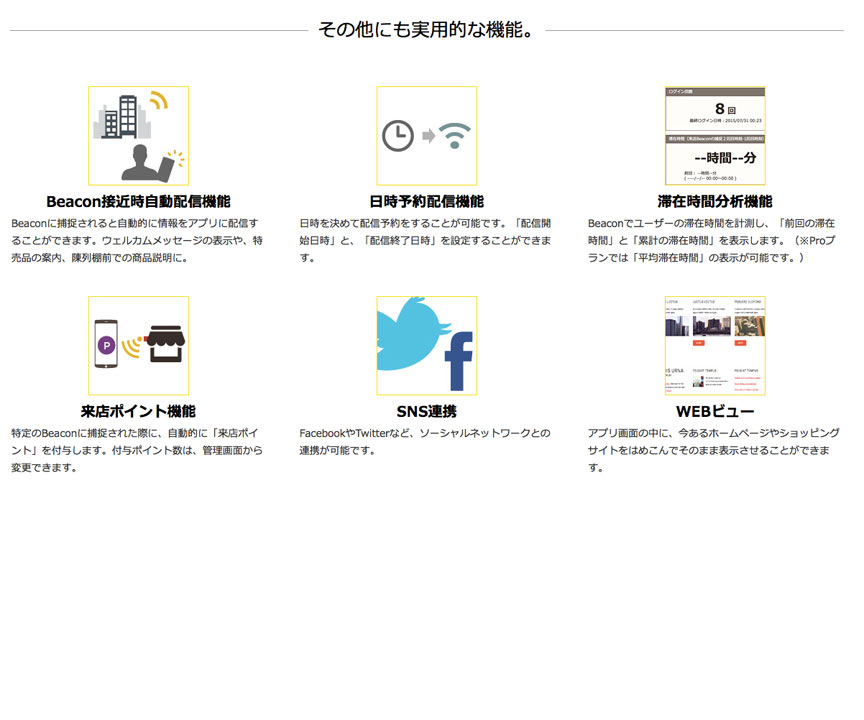
Task: Select the 日時予約配信機能 heading
Action: pyautogui.click(x=426, y=201)
